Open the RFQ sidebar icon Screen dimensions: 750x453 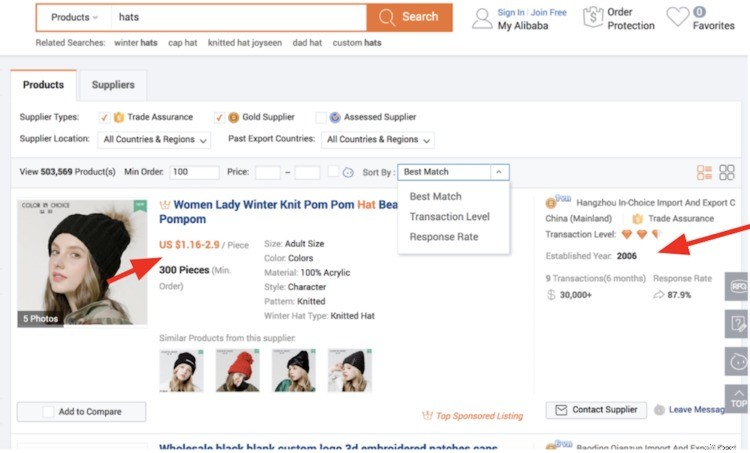click(x=737, y=287)
